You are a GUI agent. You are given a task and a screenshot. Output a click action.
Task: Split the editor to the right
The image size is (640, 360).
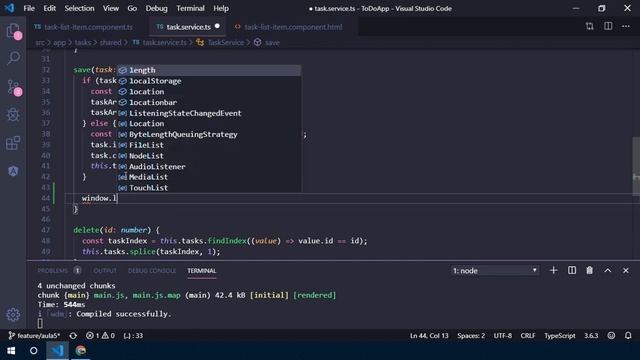[608, 27]
